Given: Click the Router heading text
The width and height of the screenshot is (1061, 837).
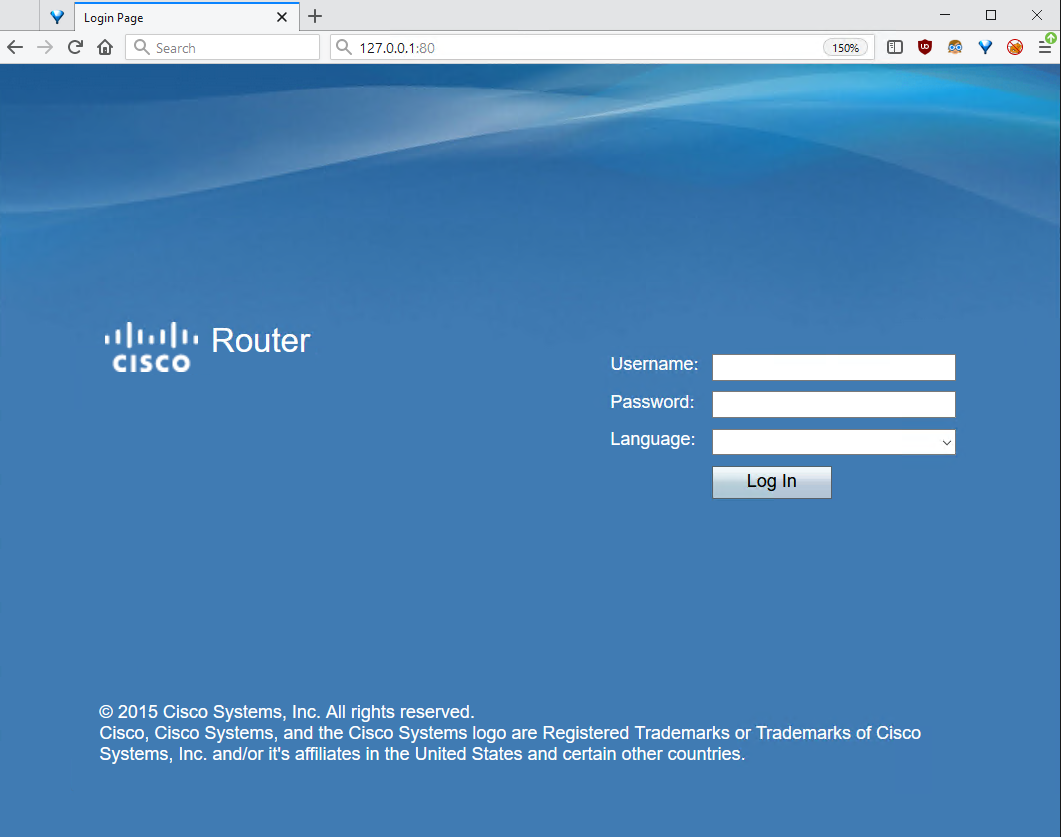Looking at the screenshot, I should pos(261,340).
